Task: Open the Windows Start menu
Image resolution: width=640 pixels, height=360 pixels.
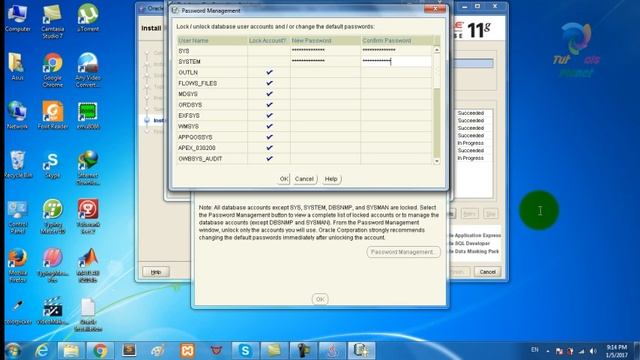Action: click(x=13, y=351)
